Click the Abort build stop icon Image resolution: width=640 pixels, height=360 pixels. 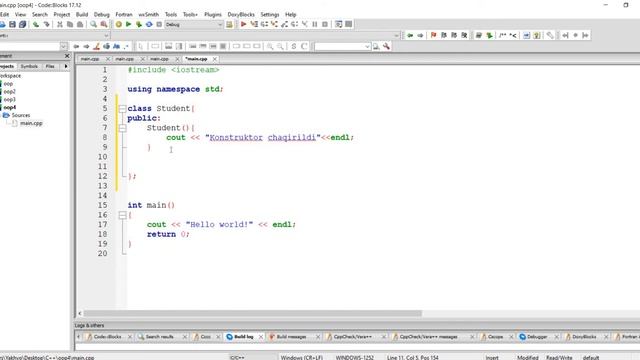click(x=159, y=24)
